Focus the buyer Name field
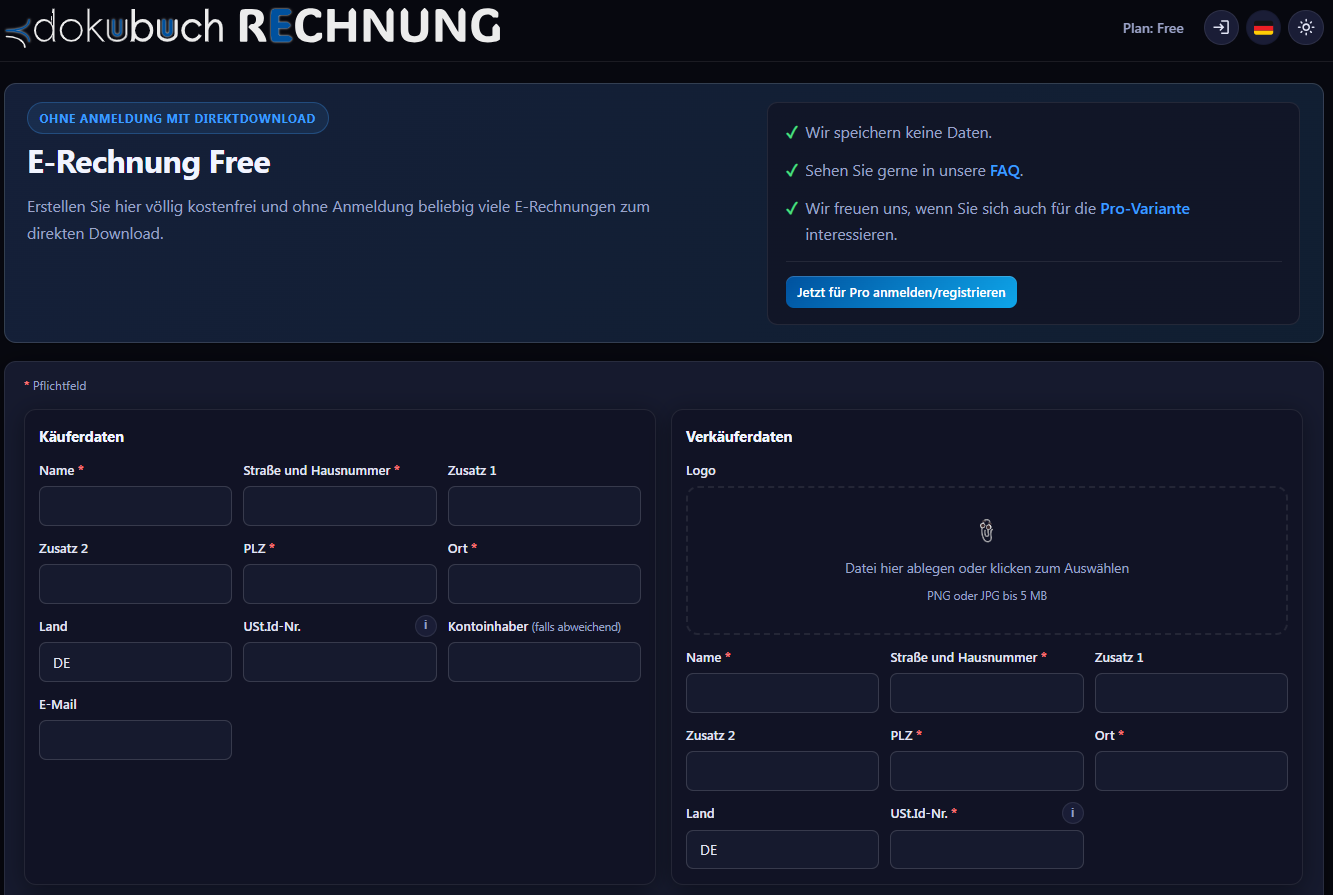Image resolution: width=1333 pixels, height=895 pixels. [x=135, y=506]
